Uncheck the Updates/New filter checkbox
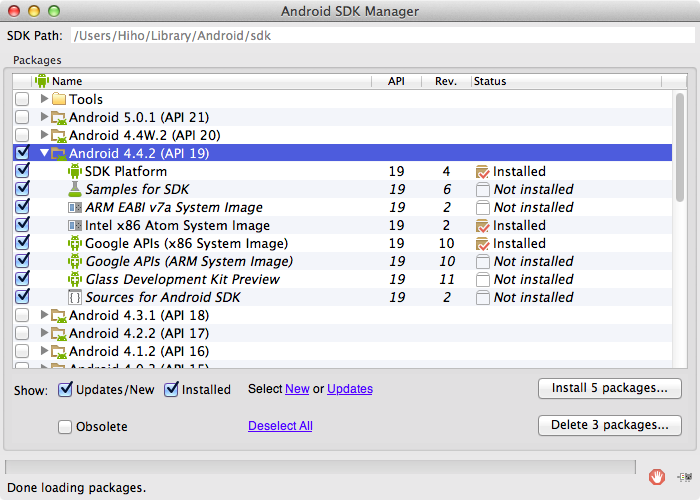Viewport: 700px width, 500px height. (66, 389)
